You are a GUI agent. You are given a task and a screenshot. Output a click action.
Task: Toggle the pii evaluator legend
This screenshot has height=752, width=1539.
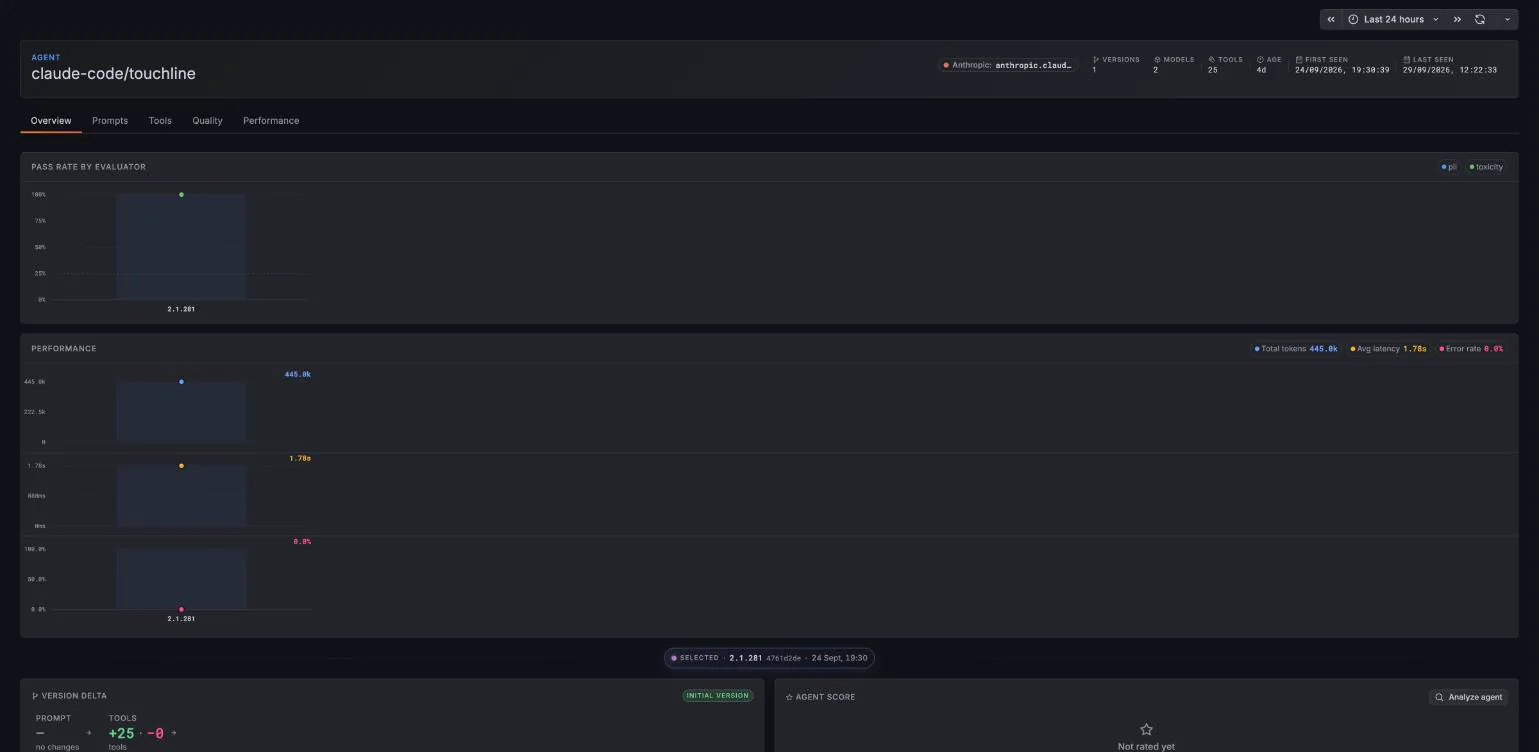1449,167
